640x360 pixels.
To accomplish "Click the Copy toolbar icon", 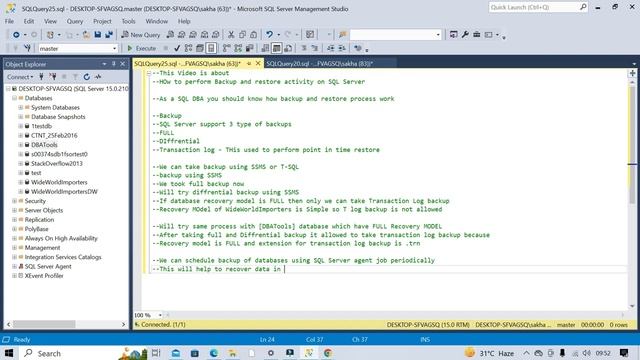I will [x=242, y=35].
